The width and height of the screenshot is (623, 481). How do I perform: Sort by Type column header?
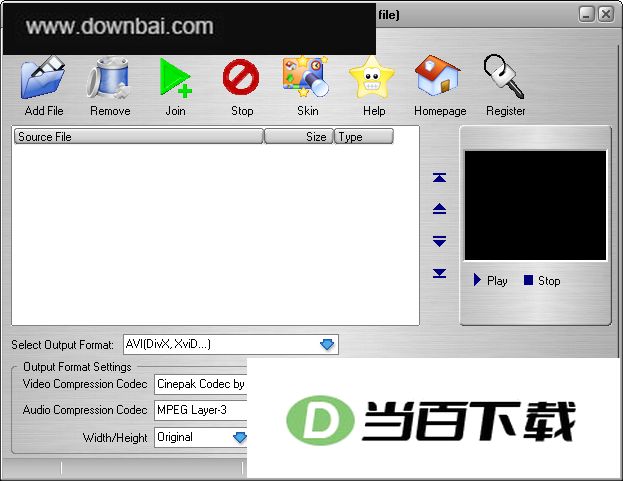point(364,137)
